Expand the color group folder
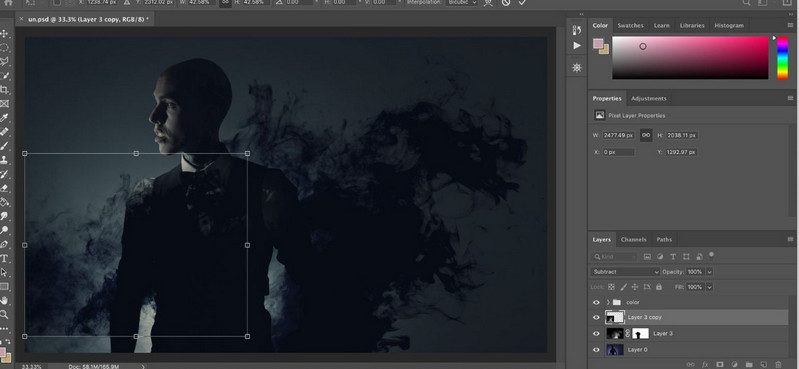This screenshot has width=799, height=369. (x=607, y=302)
